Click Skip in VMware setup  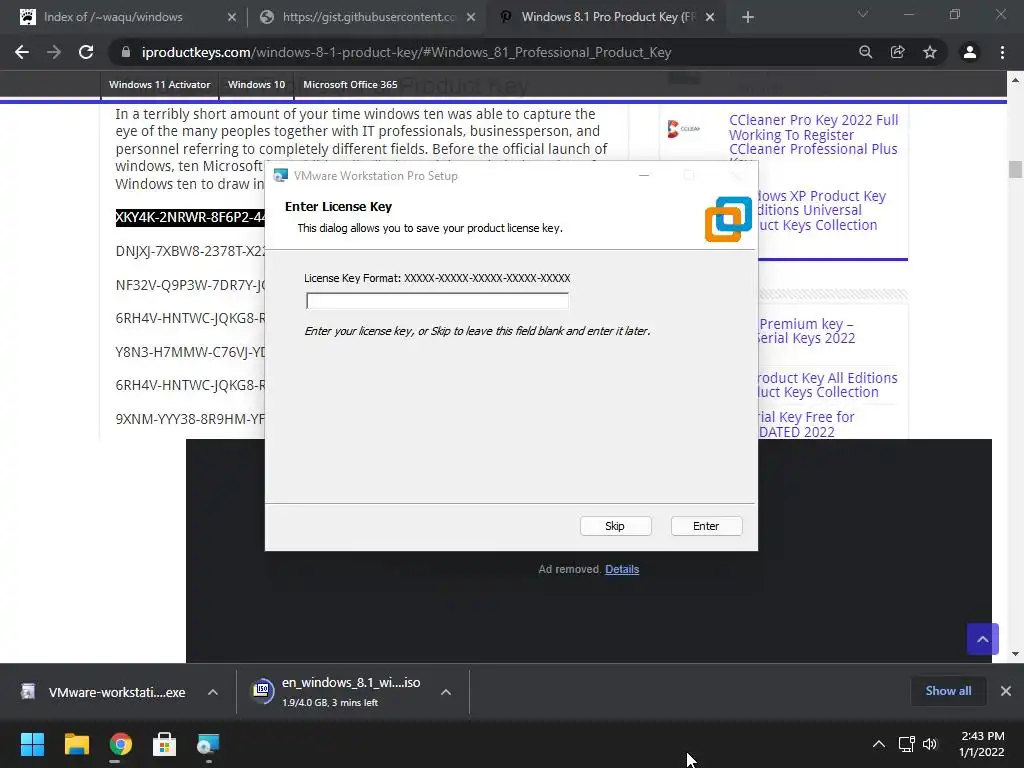615,526
